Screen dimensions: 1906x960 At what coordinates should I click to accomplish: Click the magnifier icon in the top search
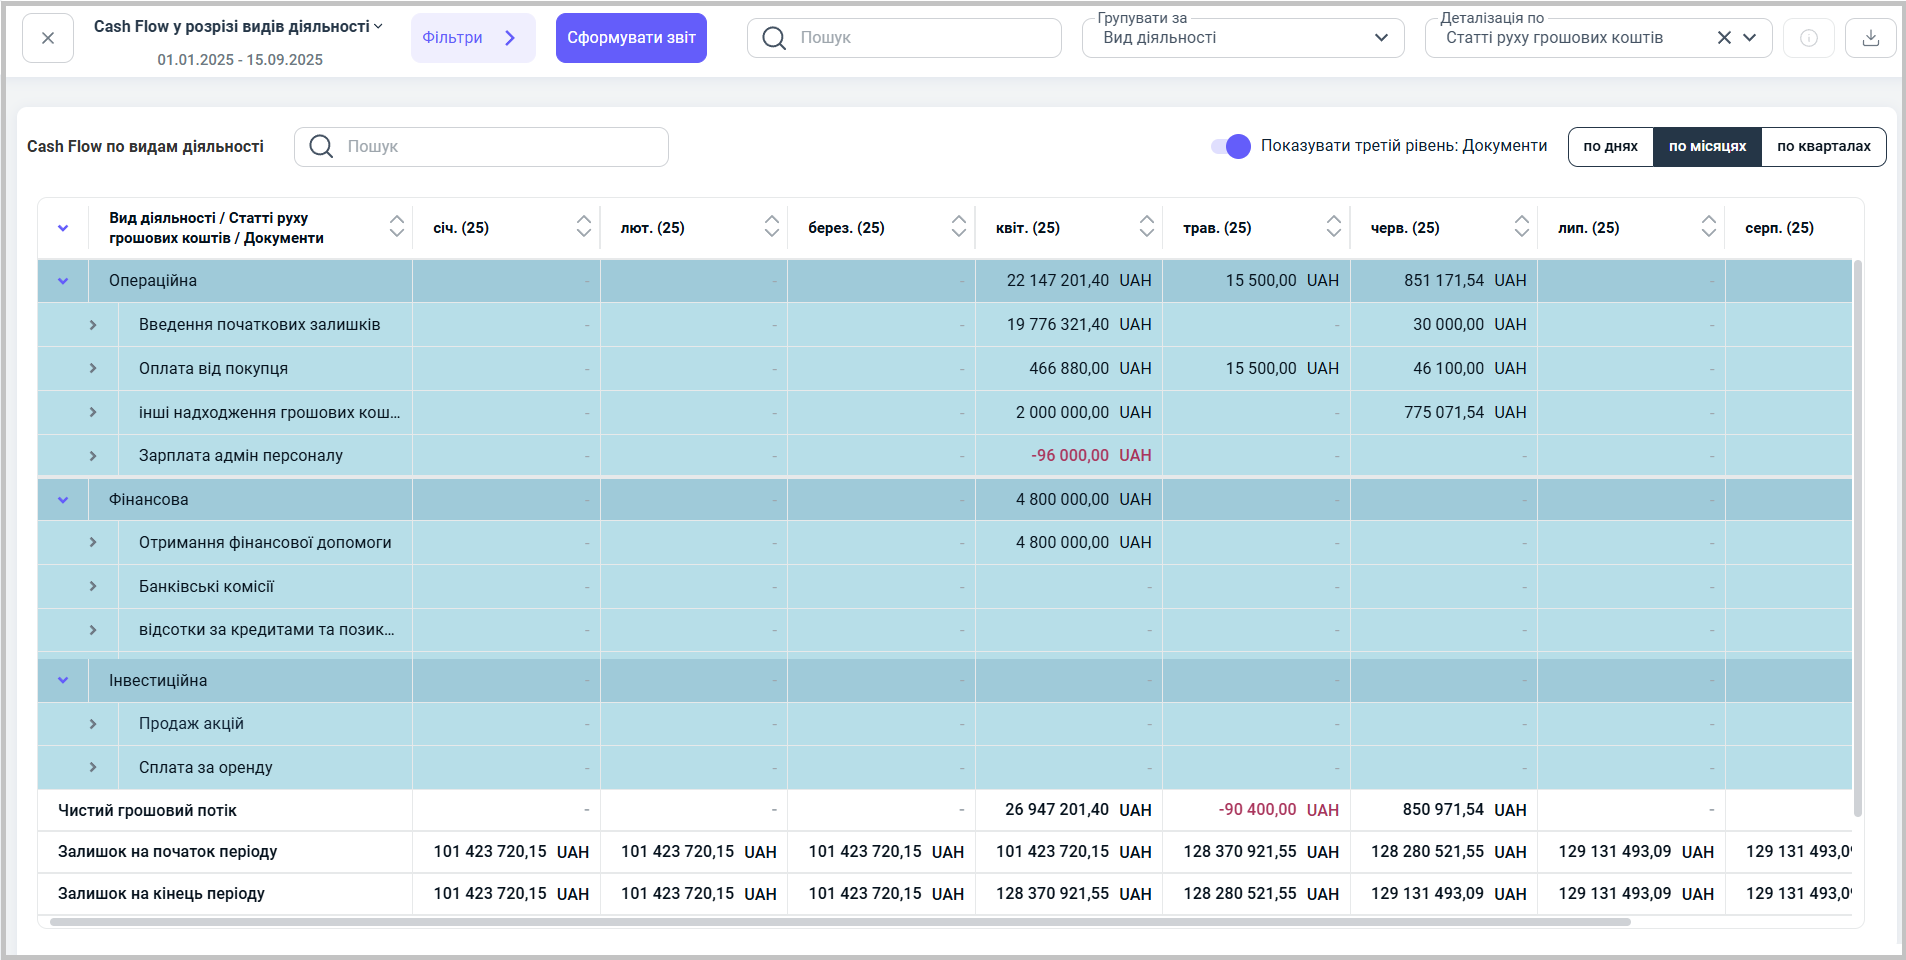coord(774,38)
